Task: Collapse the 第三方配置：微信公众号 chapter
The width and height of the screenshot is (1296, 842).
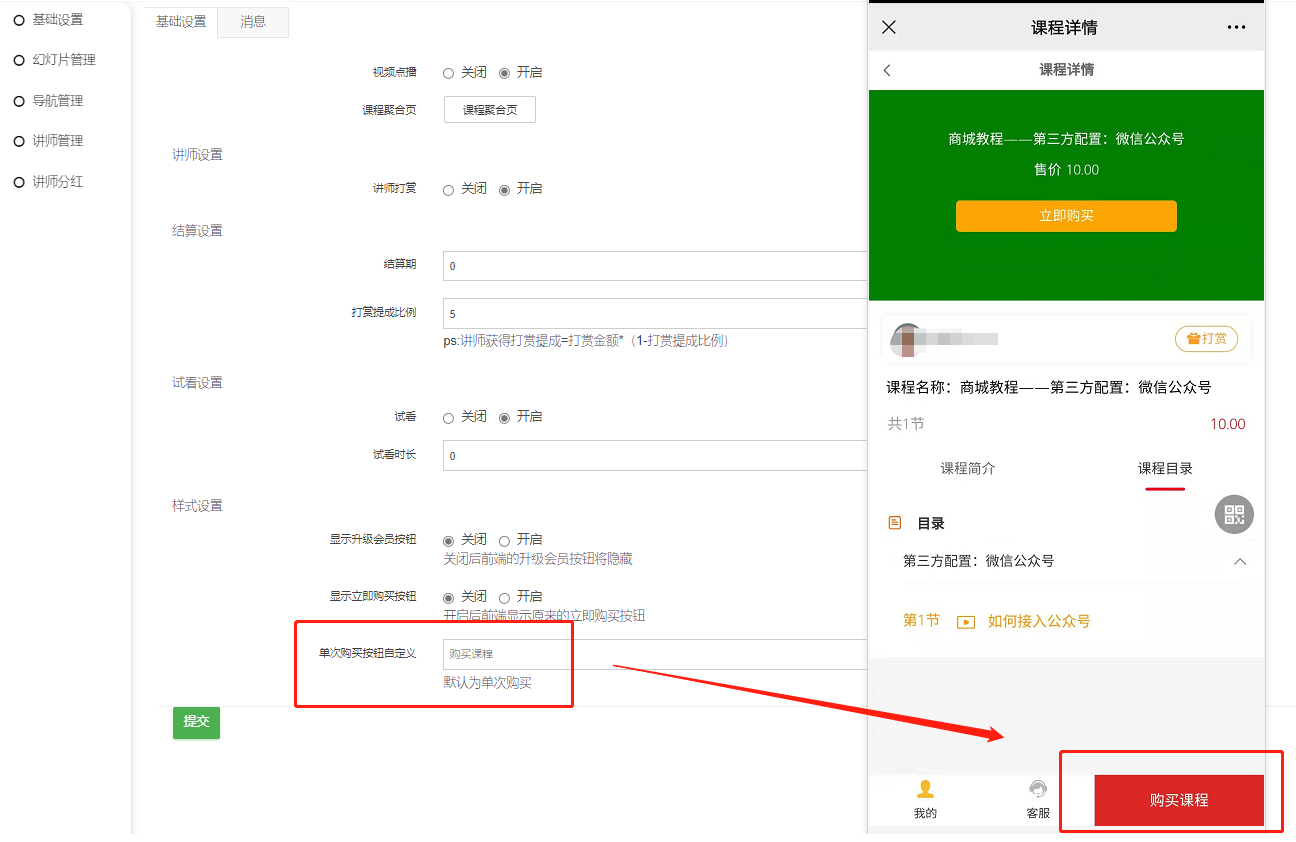Action: pos(1240,562)
